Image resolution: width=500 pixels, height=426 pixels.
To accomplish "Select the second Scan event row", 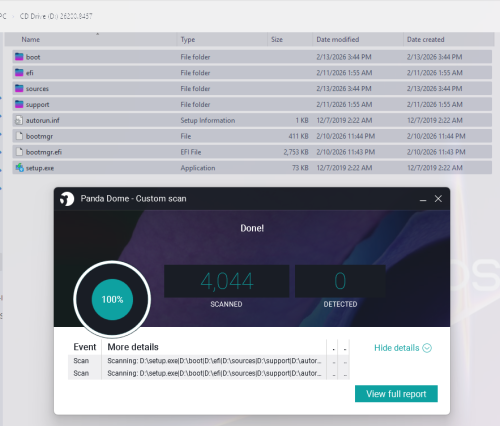I will [209, 373].
